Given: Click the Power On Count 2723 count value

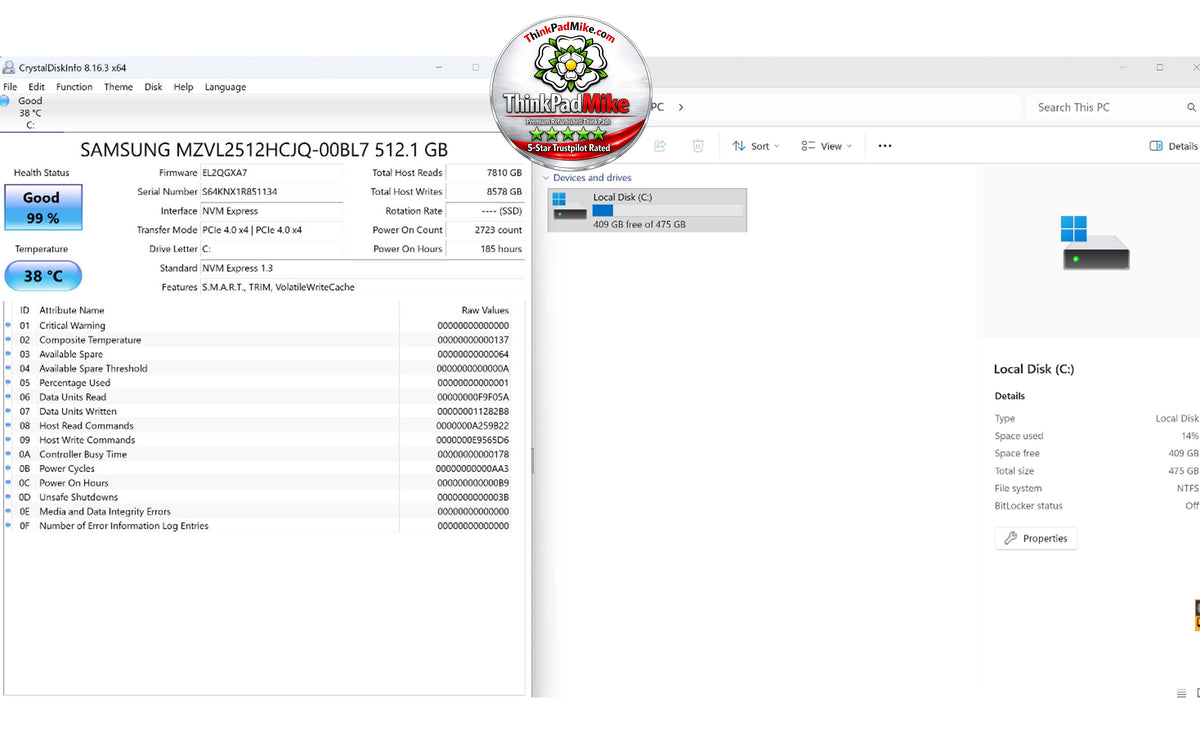Looking at the screenshot, I should pos(485,230).
